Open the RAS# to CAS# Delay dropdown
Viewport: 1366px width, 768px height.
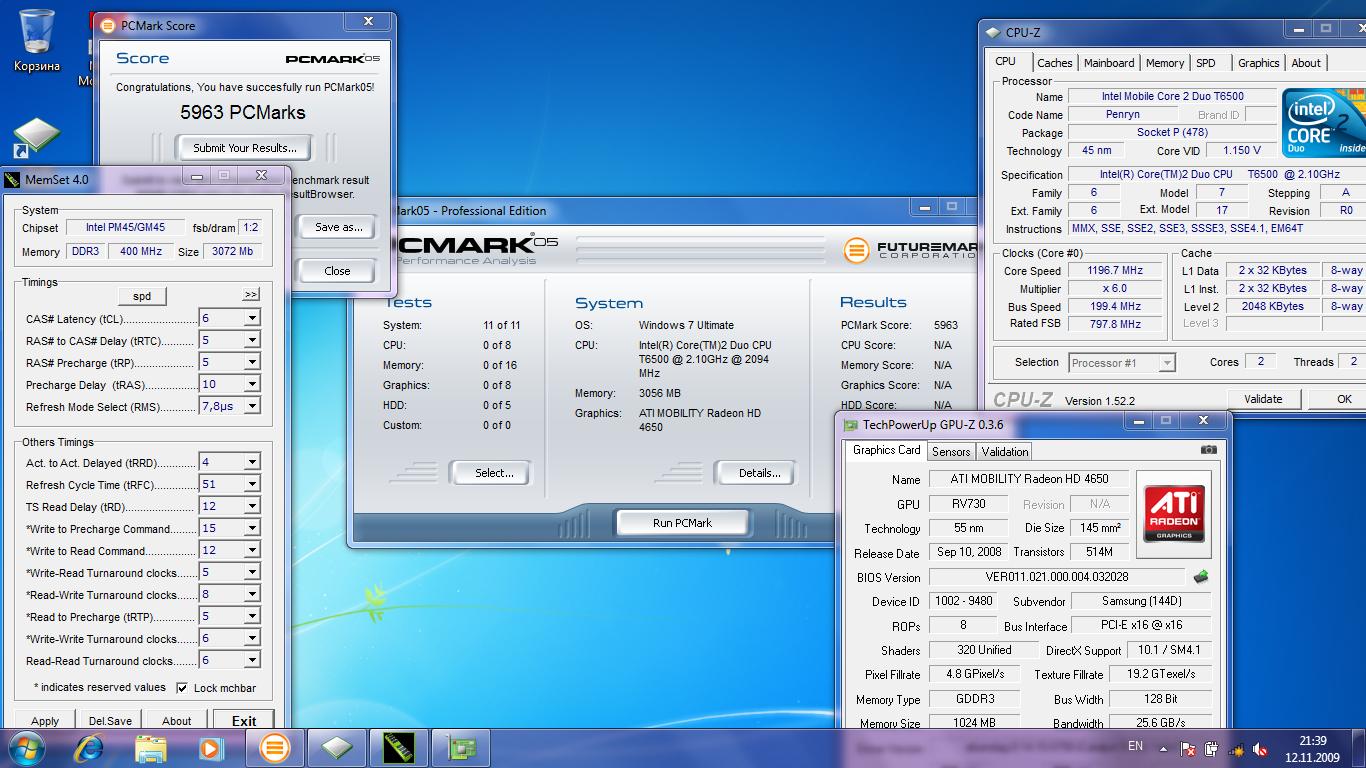click(252, 340)
